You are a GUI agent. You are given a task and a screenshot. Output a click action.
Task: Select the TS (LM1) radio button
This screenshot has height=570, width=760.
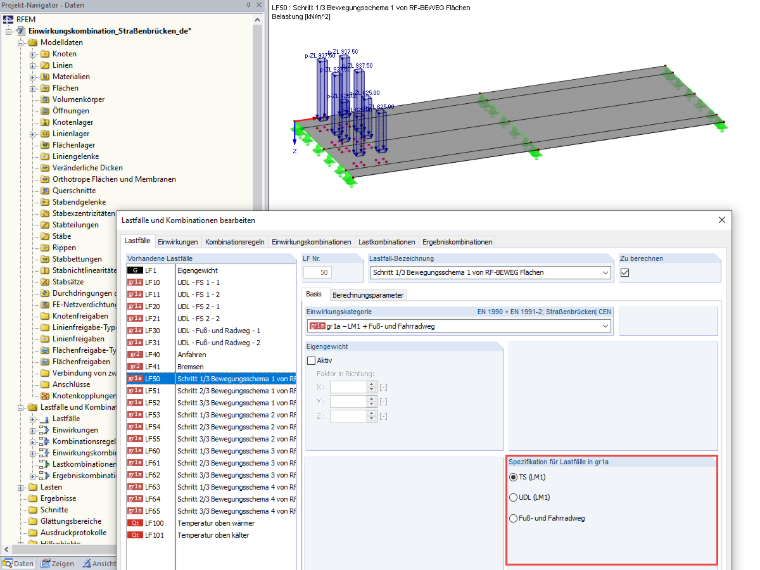(x=513, y=477)
